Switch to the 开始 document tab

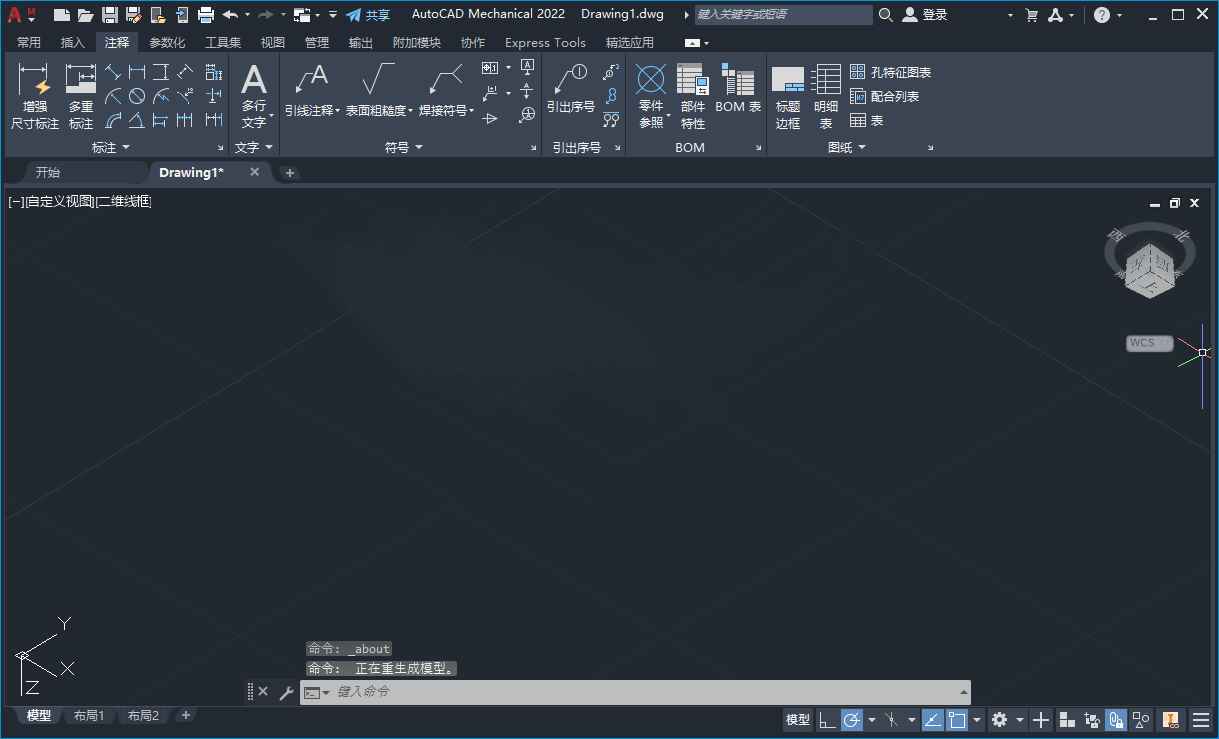pyautogui.click(x=47, y=172)
